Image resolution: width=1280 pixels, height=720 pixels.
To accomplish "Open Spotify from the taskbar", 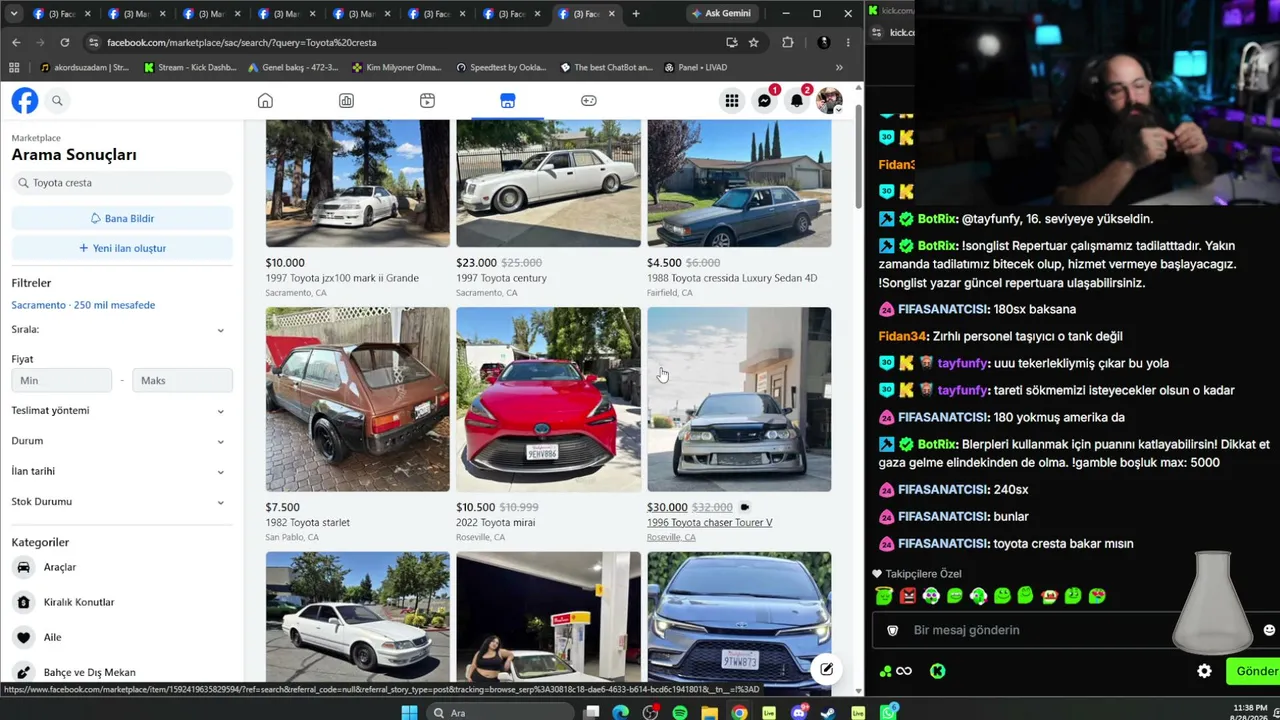I will [680, 712].
